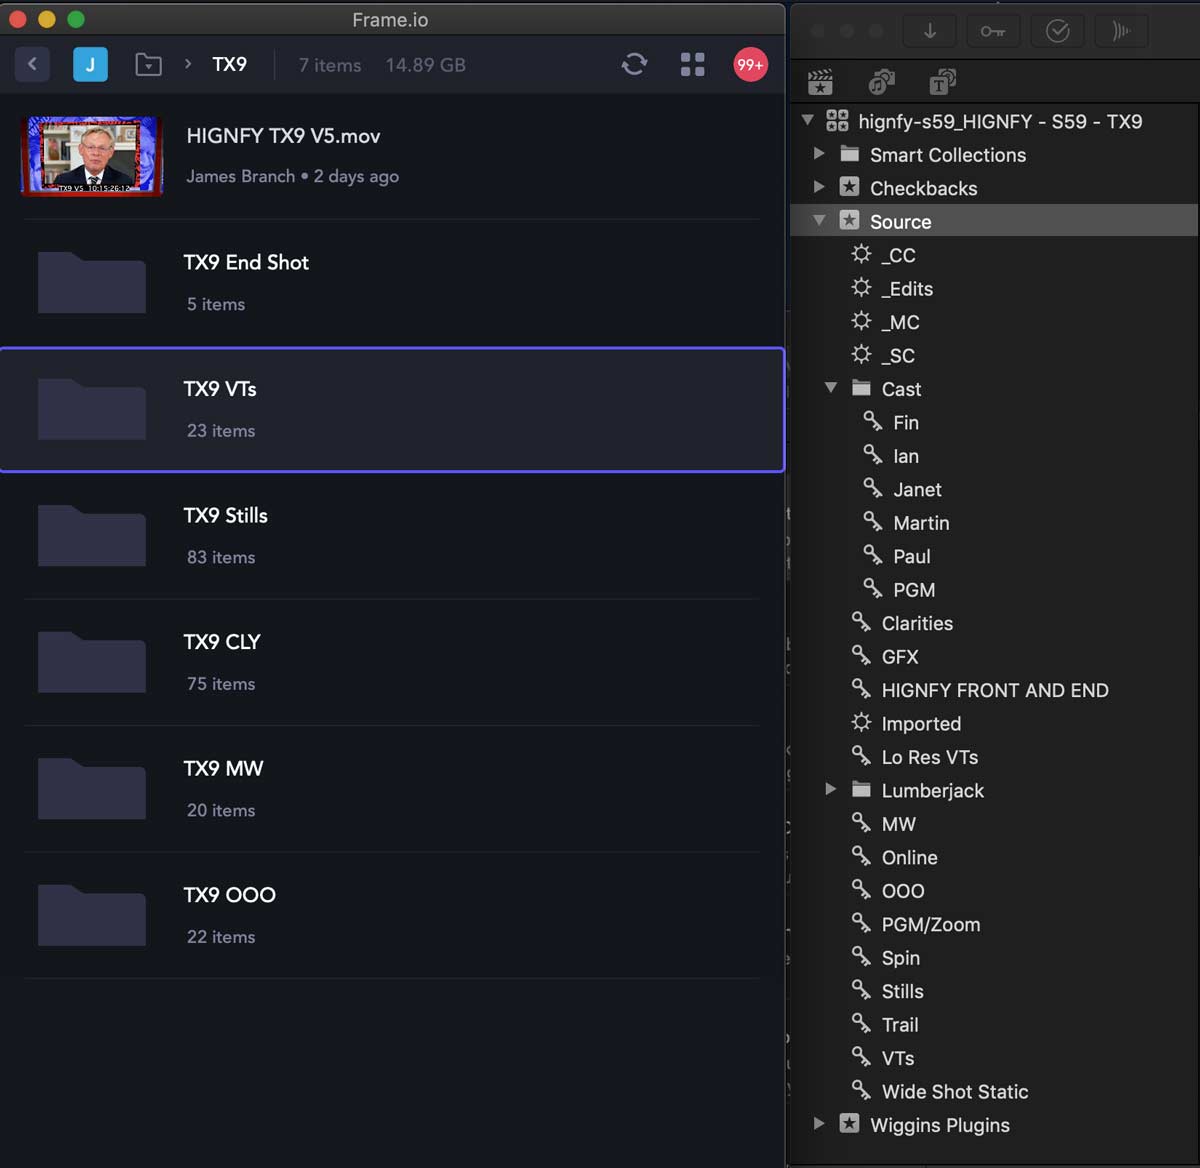Expand the Lumberjack folder
The height and width of the screenshot is (1168, 1200).
coord(831,789)
